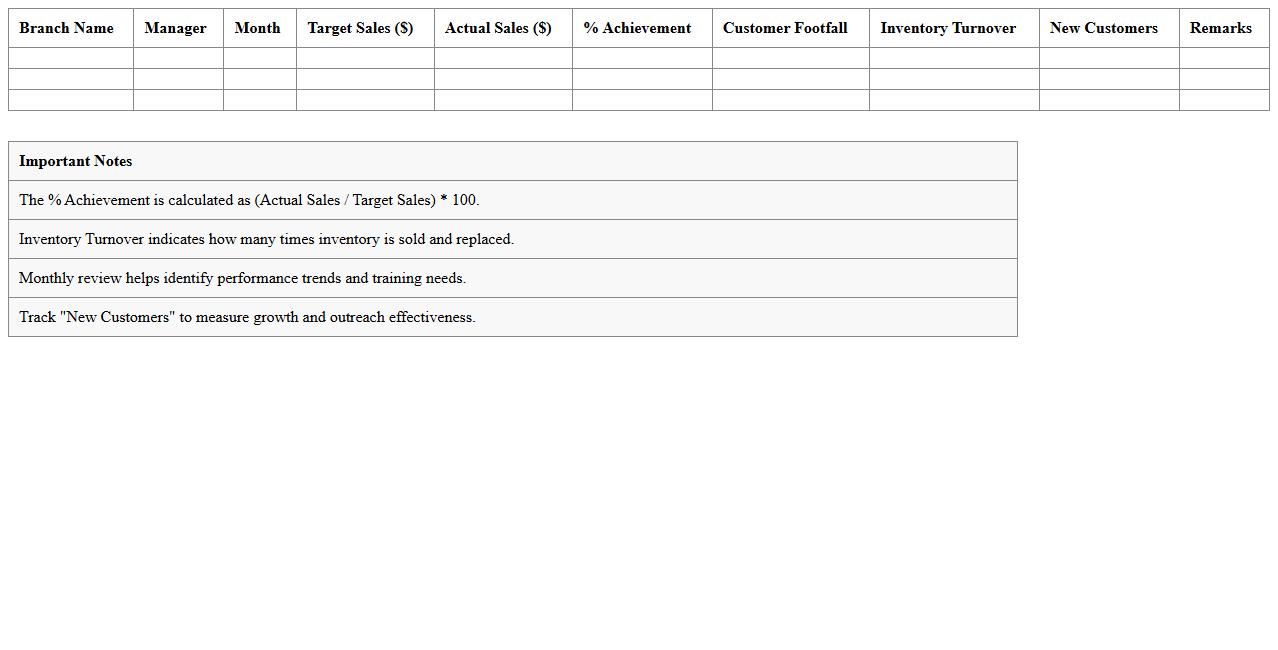Click the Important Notes heading

point(76,161)
